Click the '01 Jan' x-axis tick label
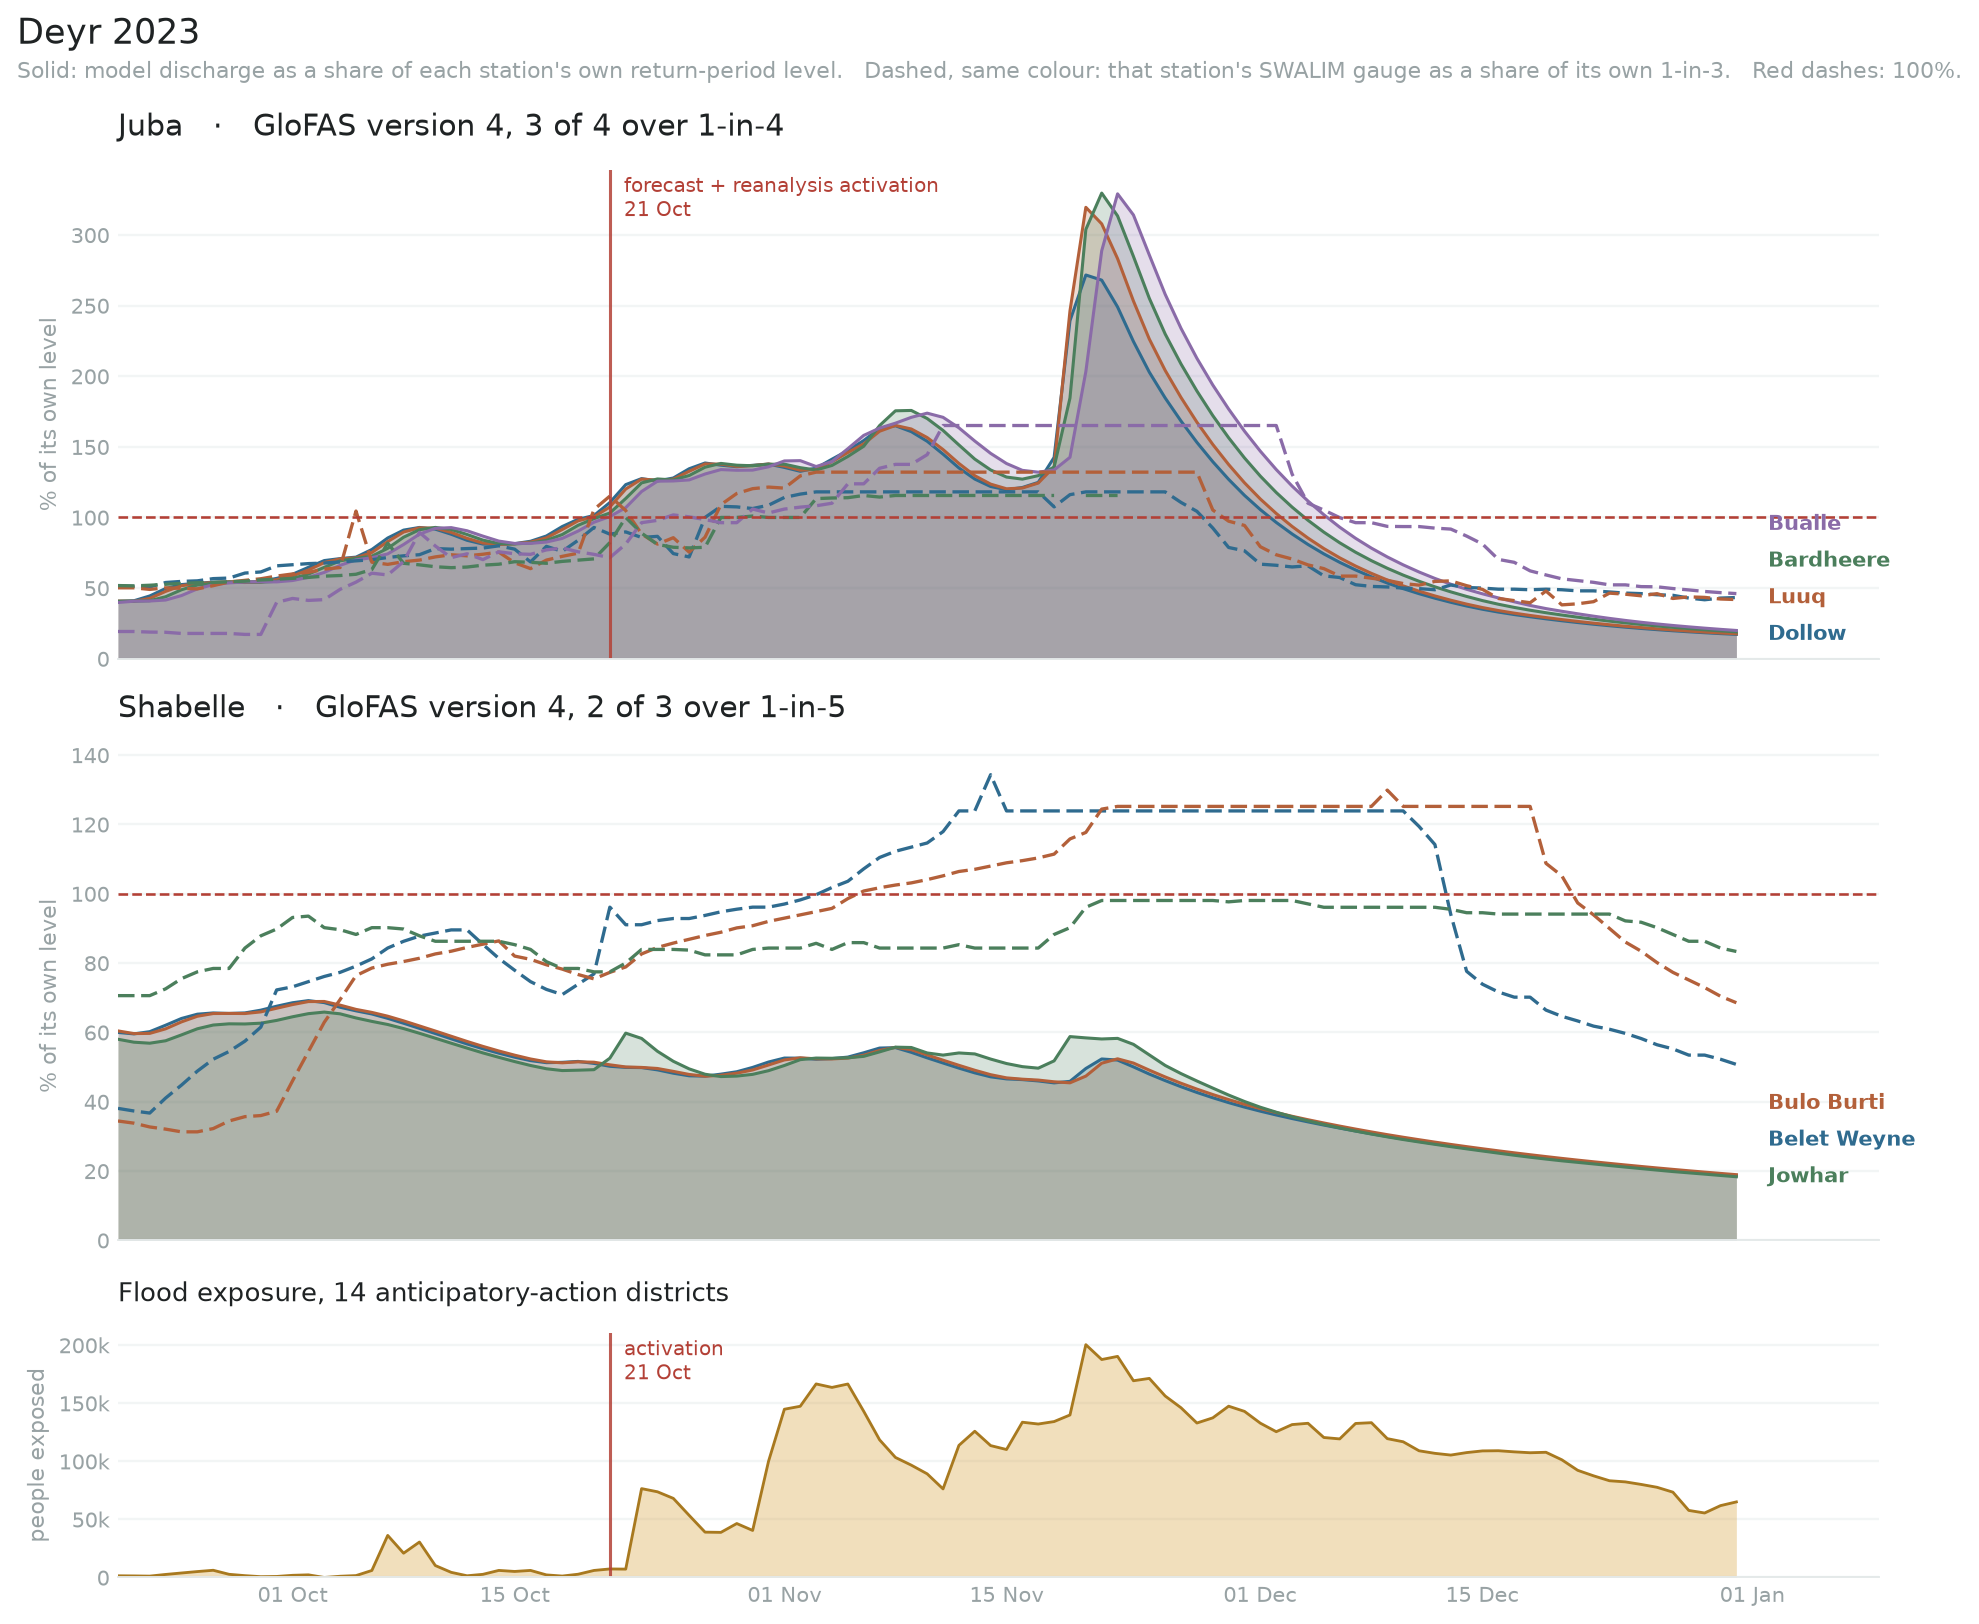Screen dimensions: 1979x1624 coord(1753,1595)
